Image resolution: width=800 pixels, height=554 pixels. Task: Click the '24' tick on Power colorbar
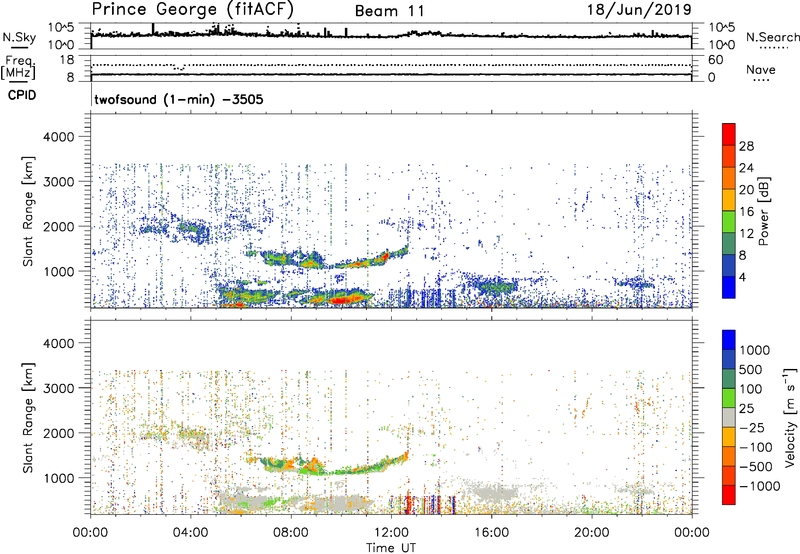746,168
